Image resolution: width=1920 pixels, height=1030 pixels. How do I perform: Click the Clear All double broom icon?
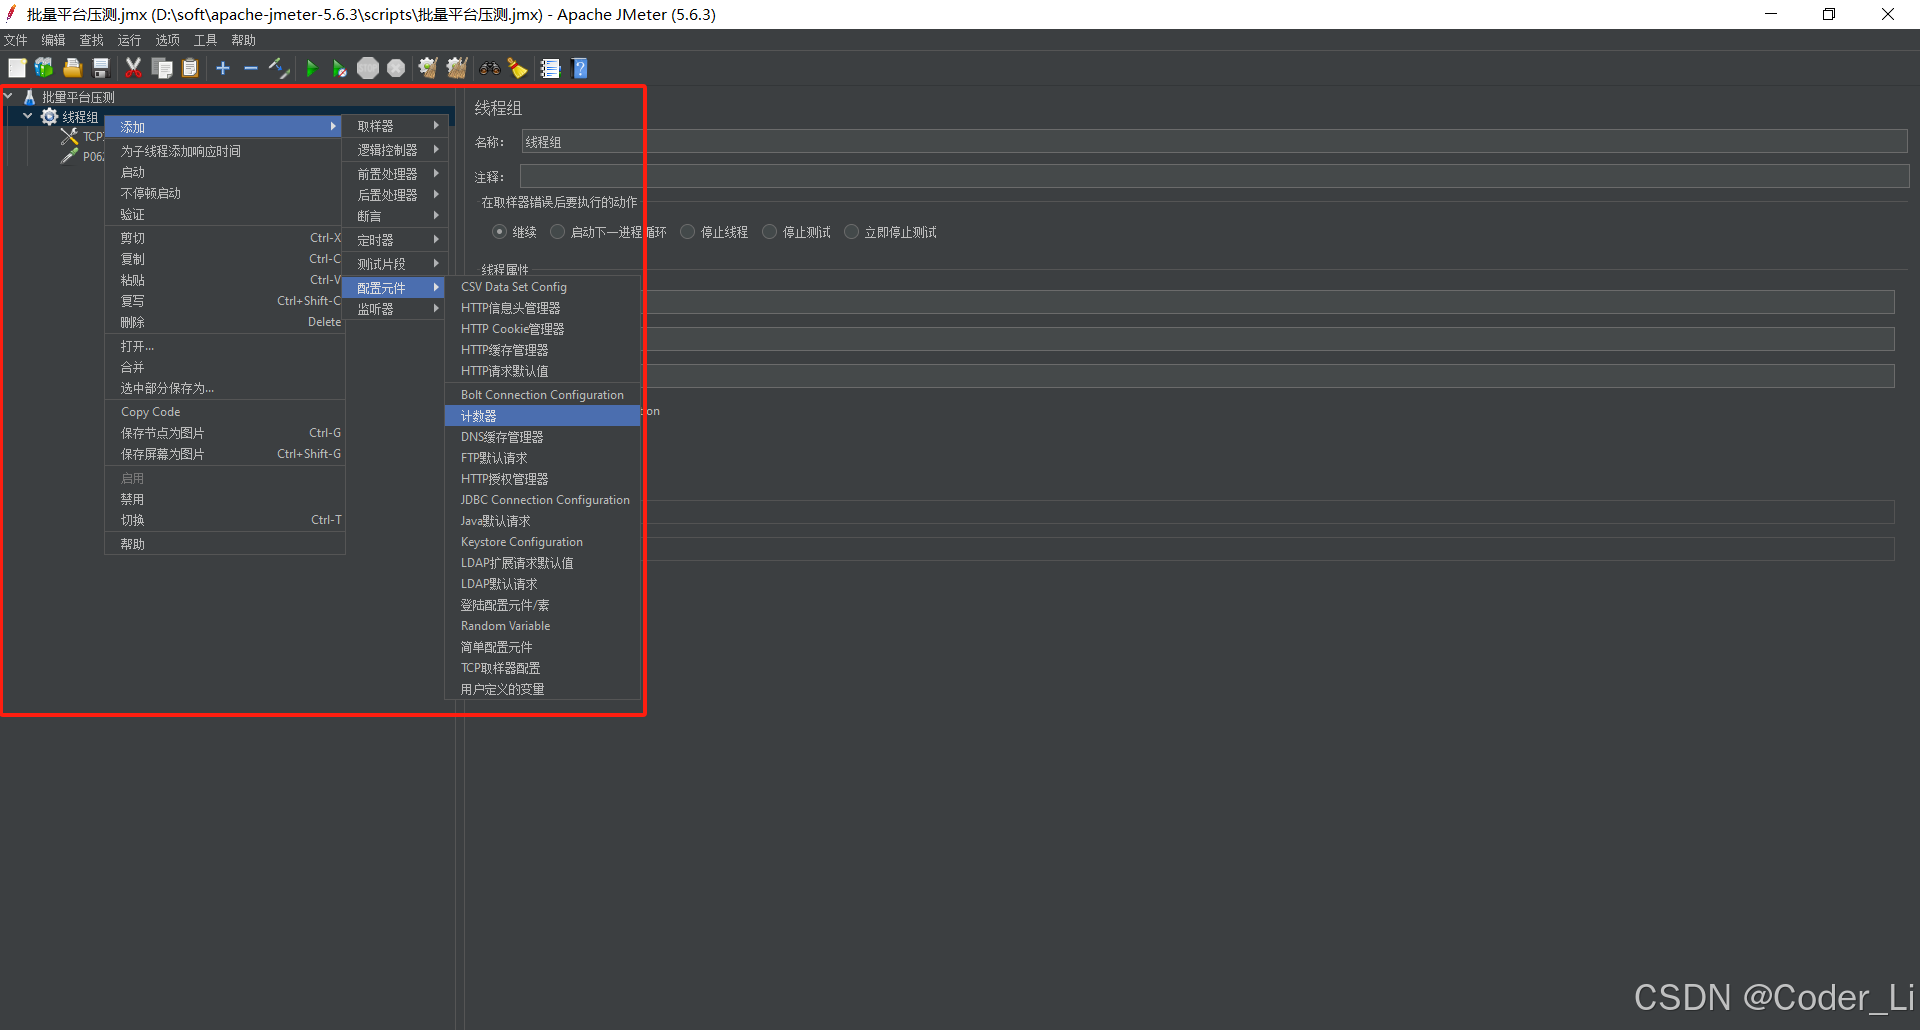coord(457,68)
